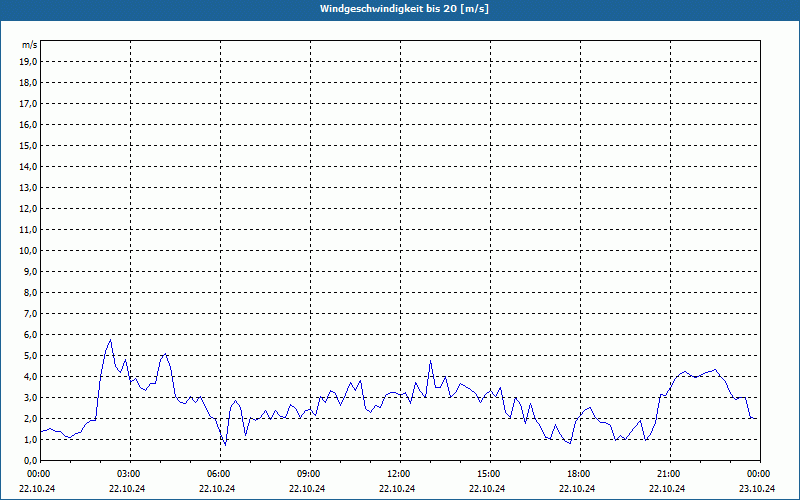Screen dimensions: 800x500
Task: Select the 1,0 y-axis value
Action: (30, 439)
